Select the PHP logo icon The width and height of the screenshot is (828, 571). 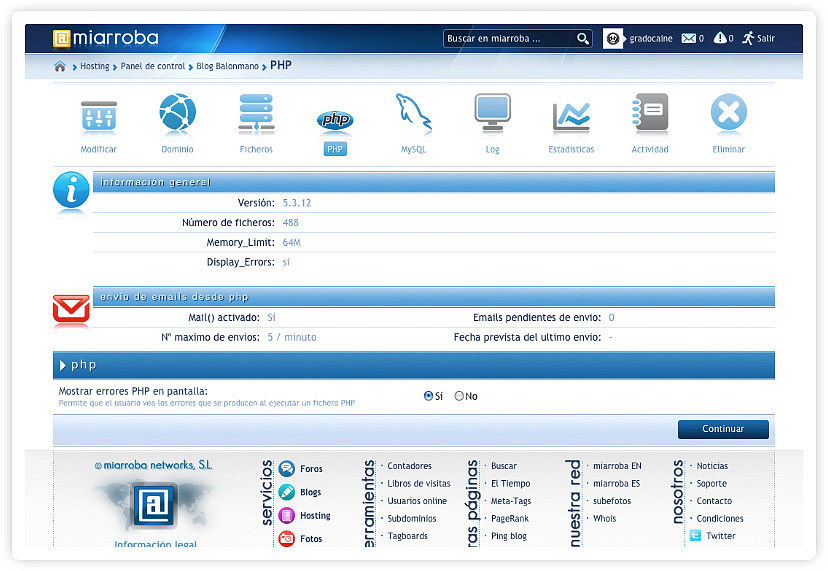[x=335, y=120]
